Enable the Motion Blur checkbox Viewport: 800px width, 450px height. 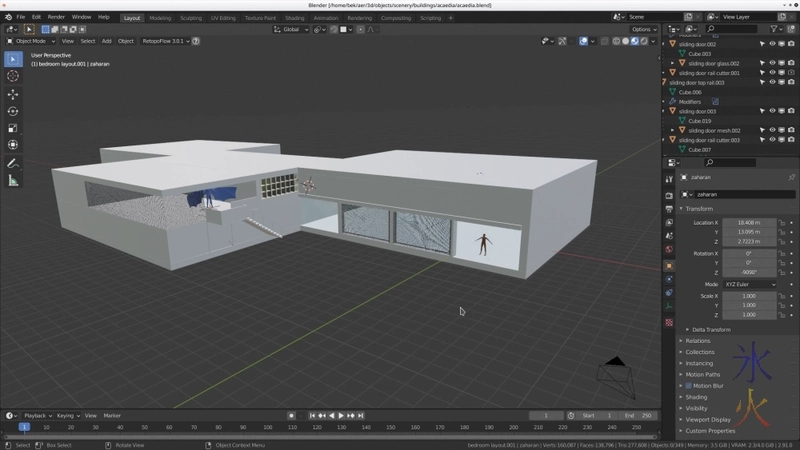point(688,385)
